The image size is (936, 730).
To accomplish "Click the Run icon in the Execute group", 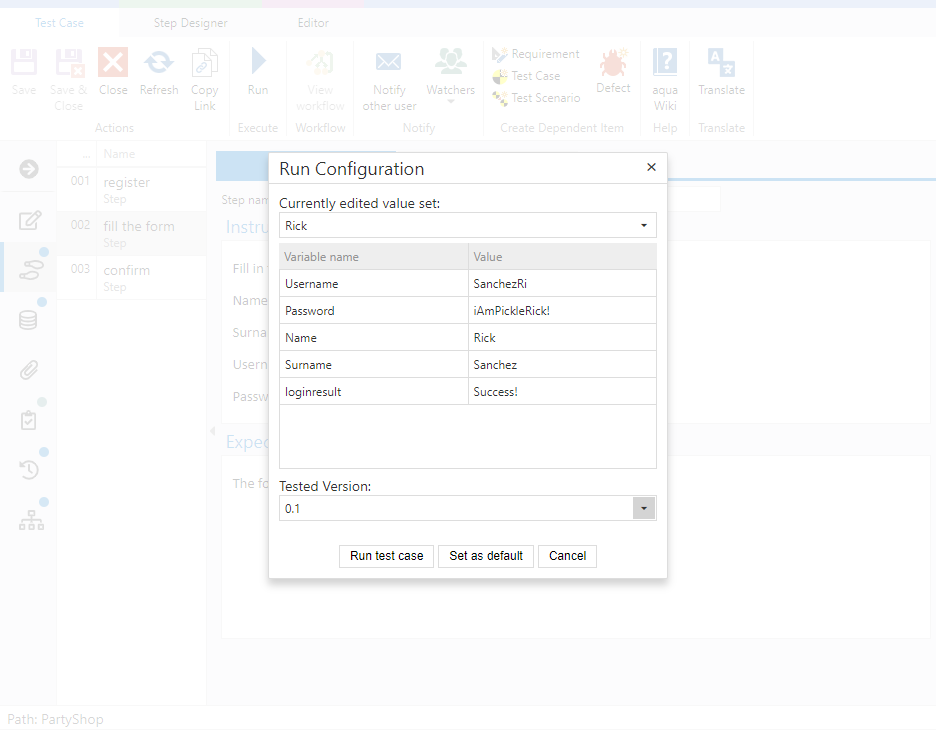I will (x=258, y=62).
